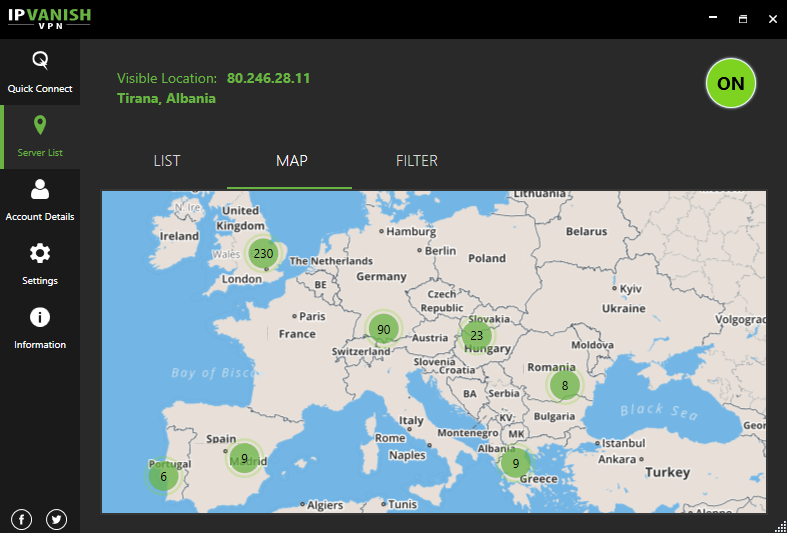Maximize the IPVanish window

tap(743, 19)
